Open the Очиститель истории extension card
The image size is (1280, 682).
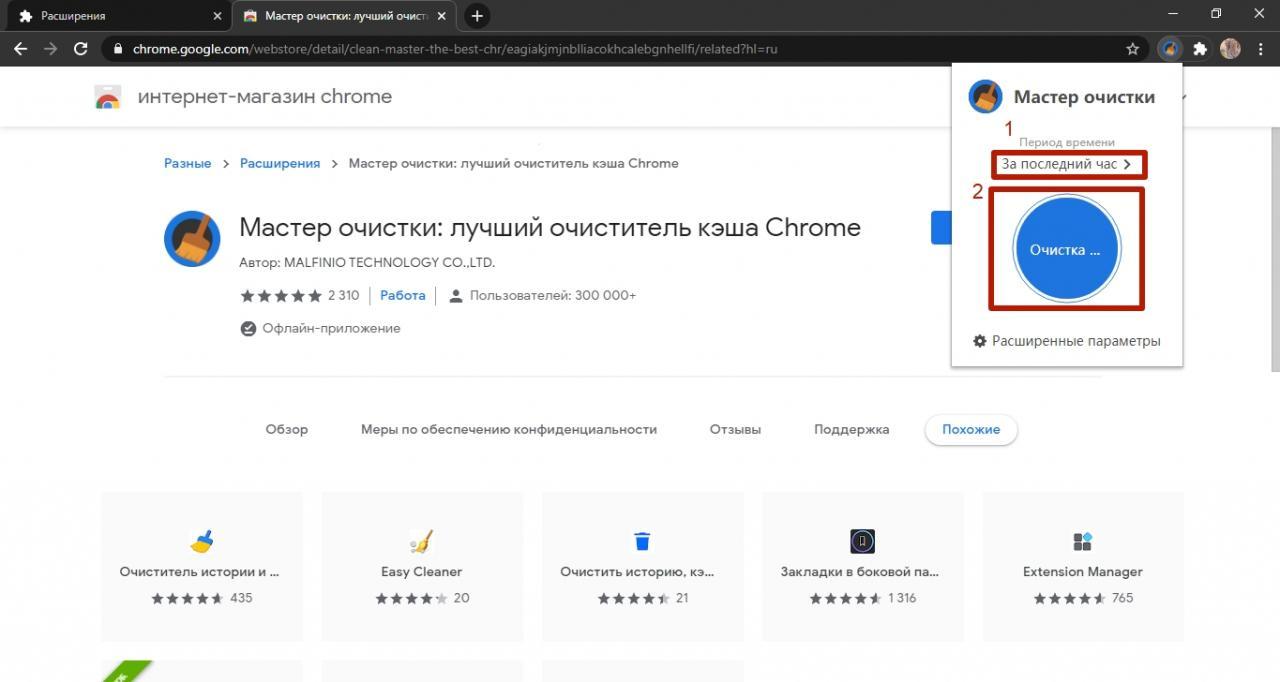tap(201, 565)
